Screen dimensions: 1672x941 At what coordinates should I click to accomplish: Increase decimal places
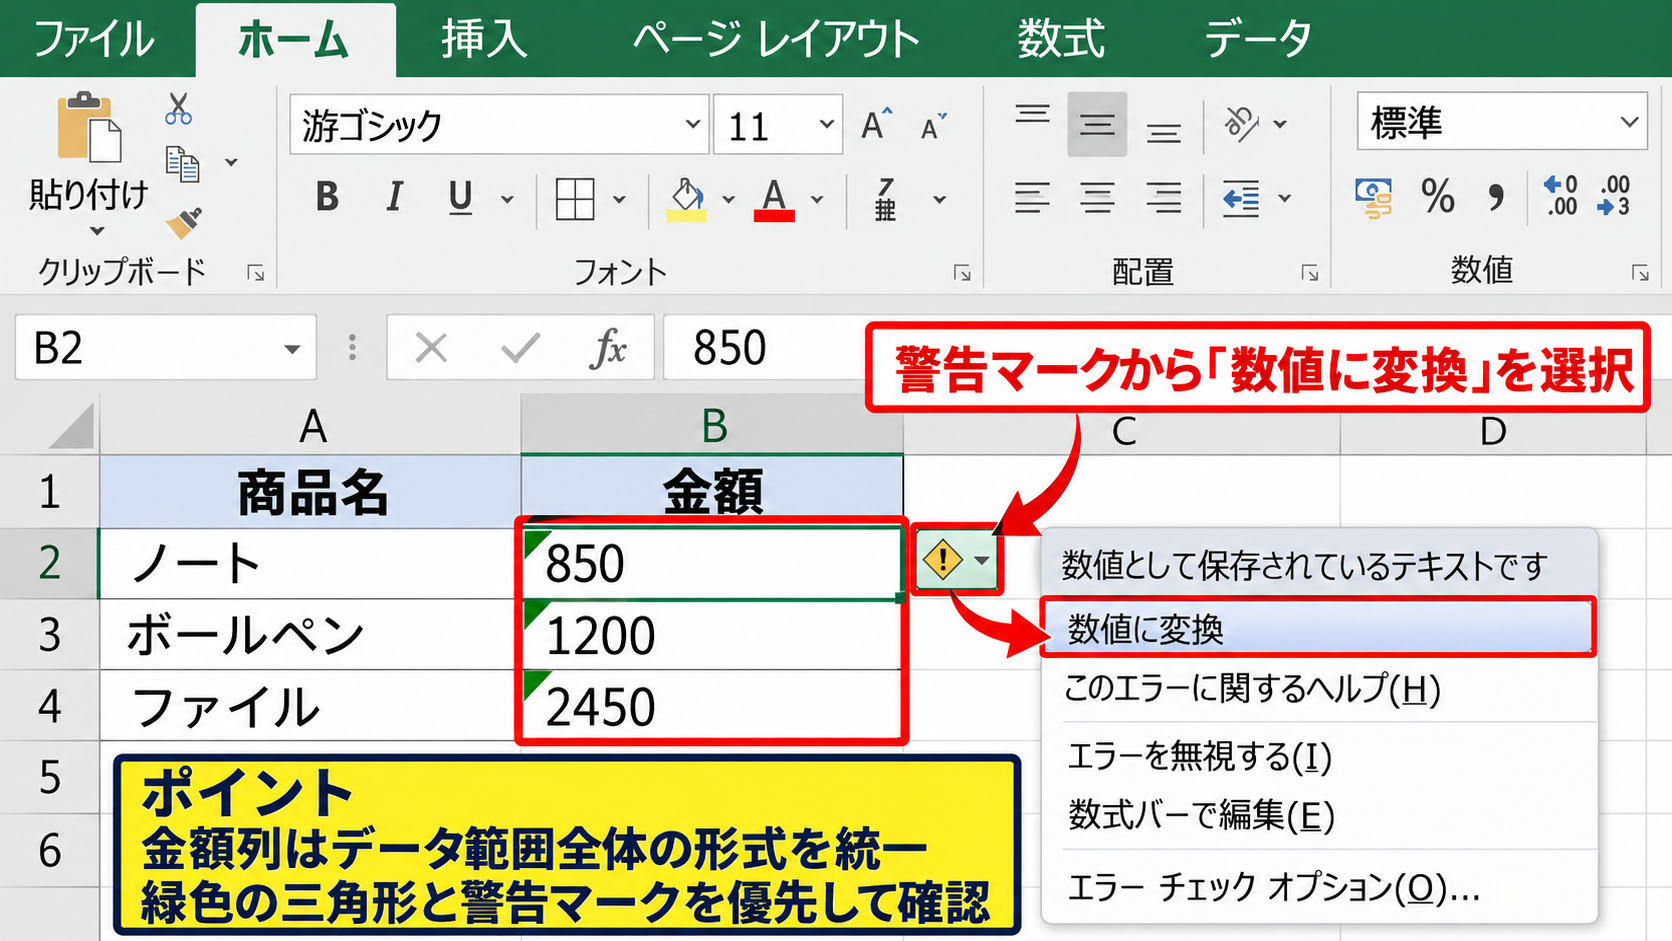tap(1560, 196)
